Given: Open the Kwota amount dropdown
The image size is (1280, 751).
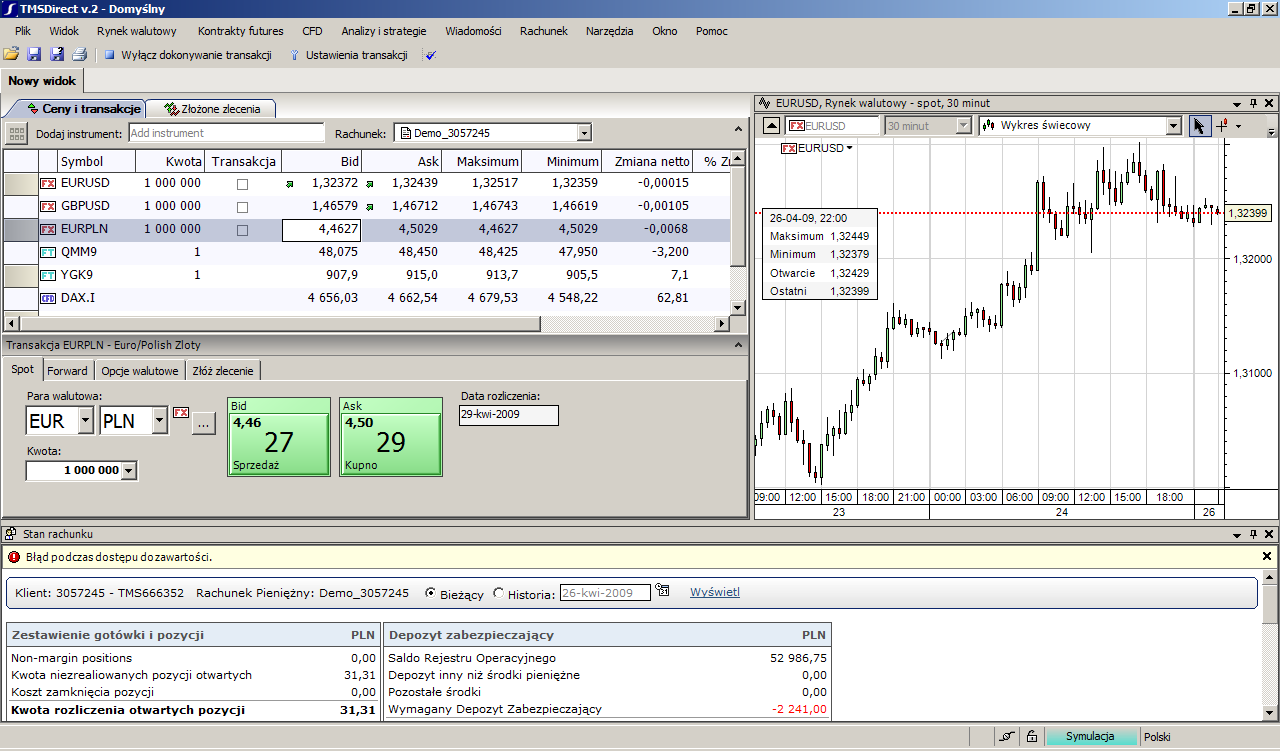Looking at the screenshot, I should point(128,470).
